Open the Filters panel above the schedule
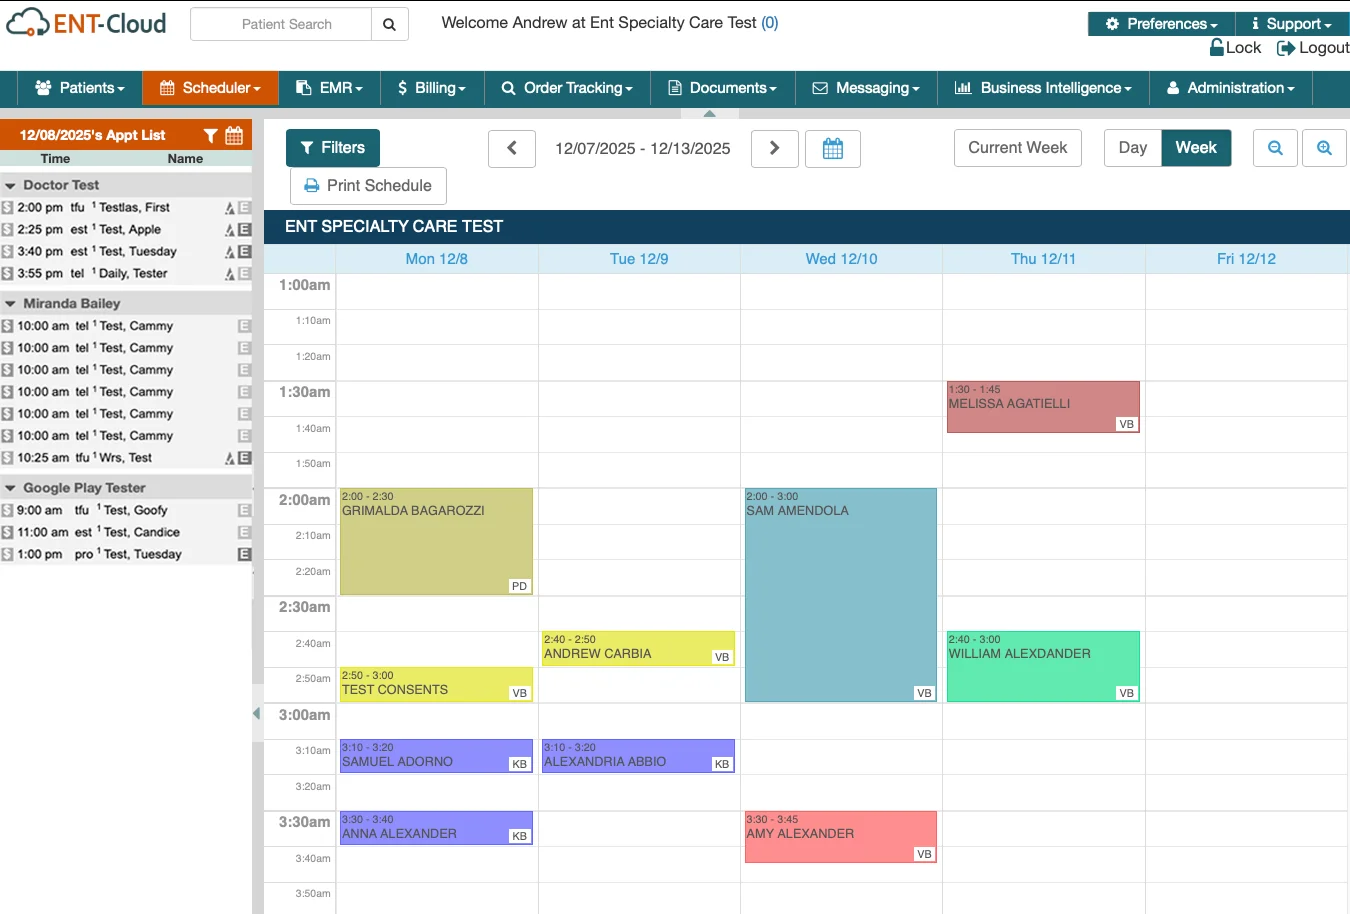This screenshot has height=914, width=1350. (x=332, y=147)
